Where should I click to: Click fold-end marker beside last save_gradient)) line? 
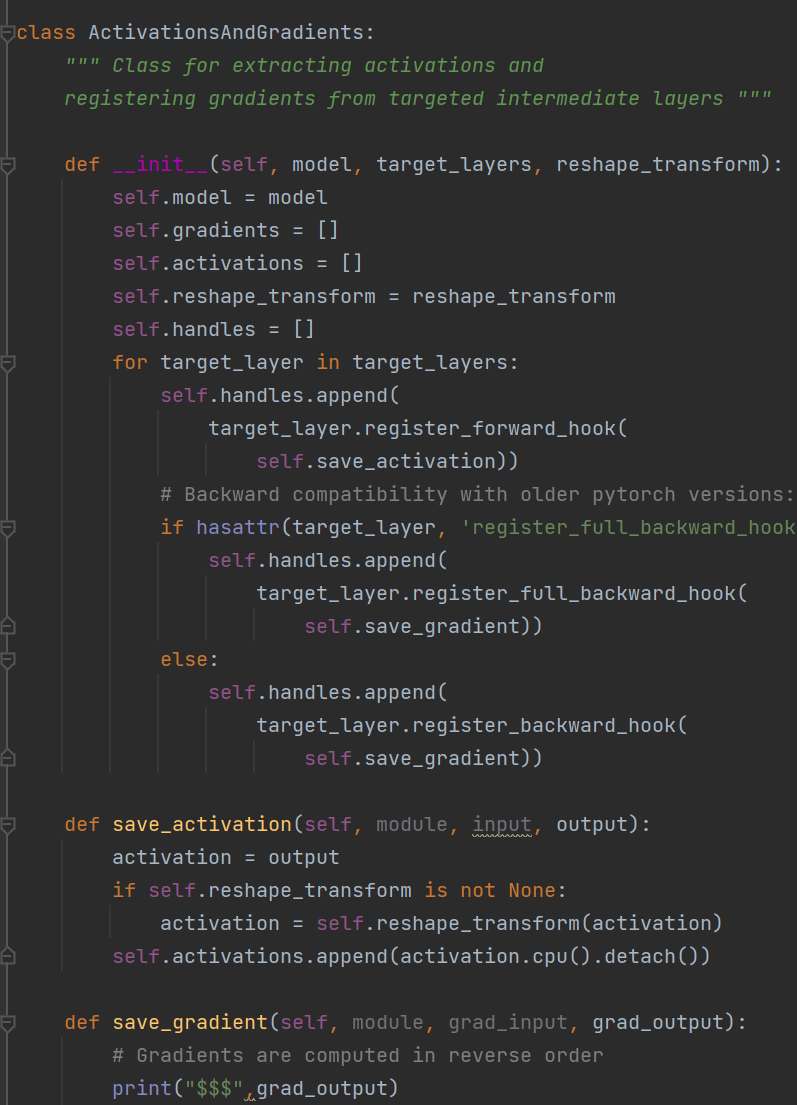tap(8, 758)
